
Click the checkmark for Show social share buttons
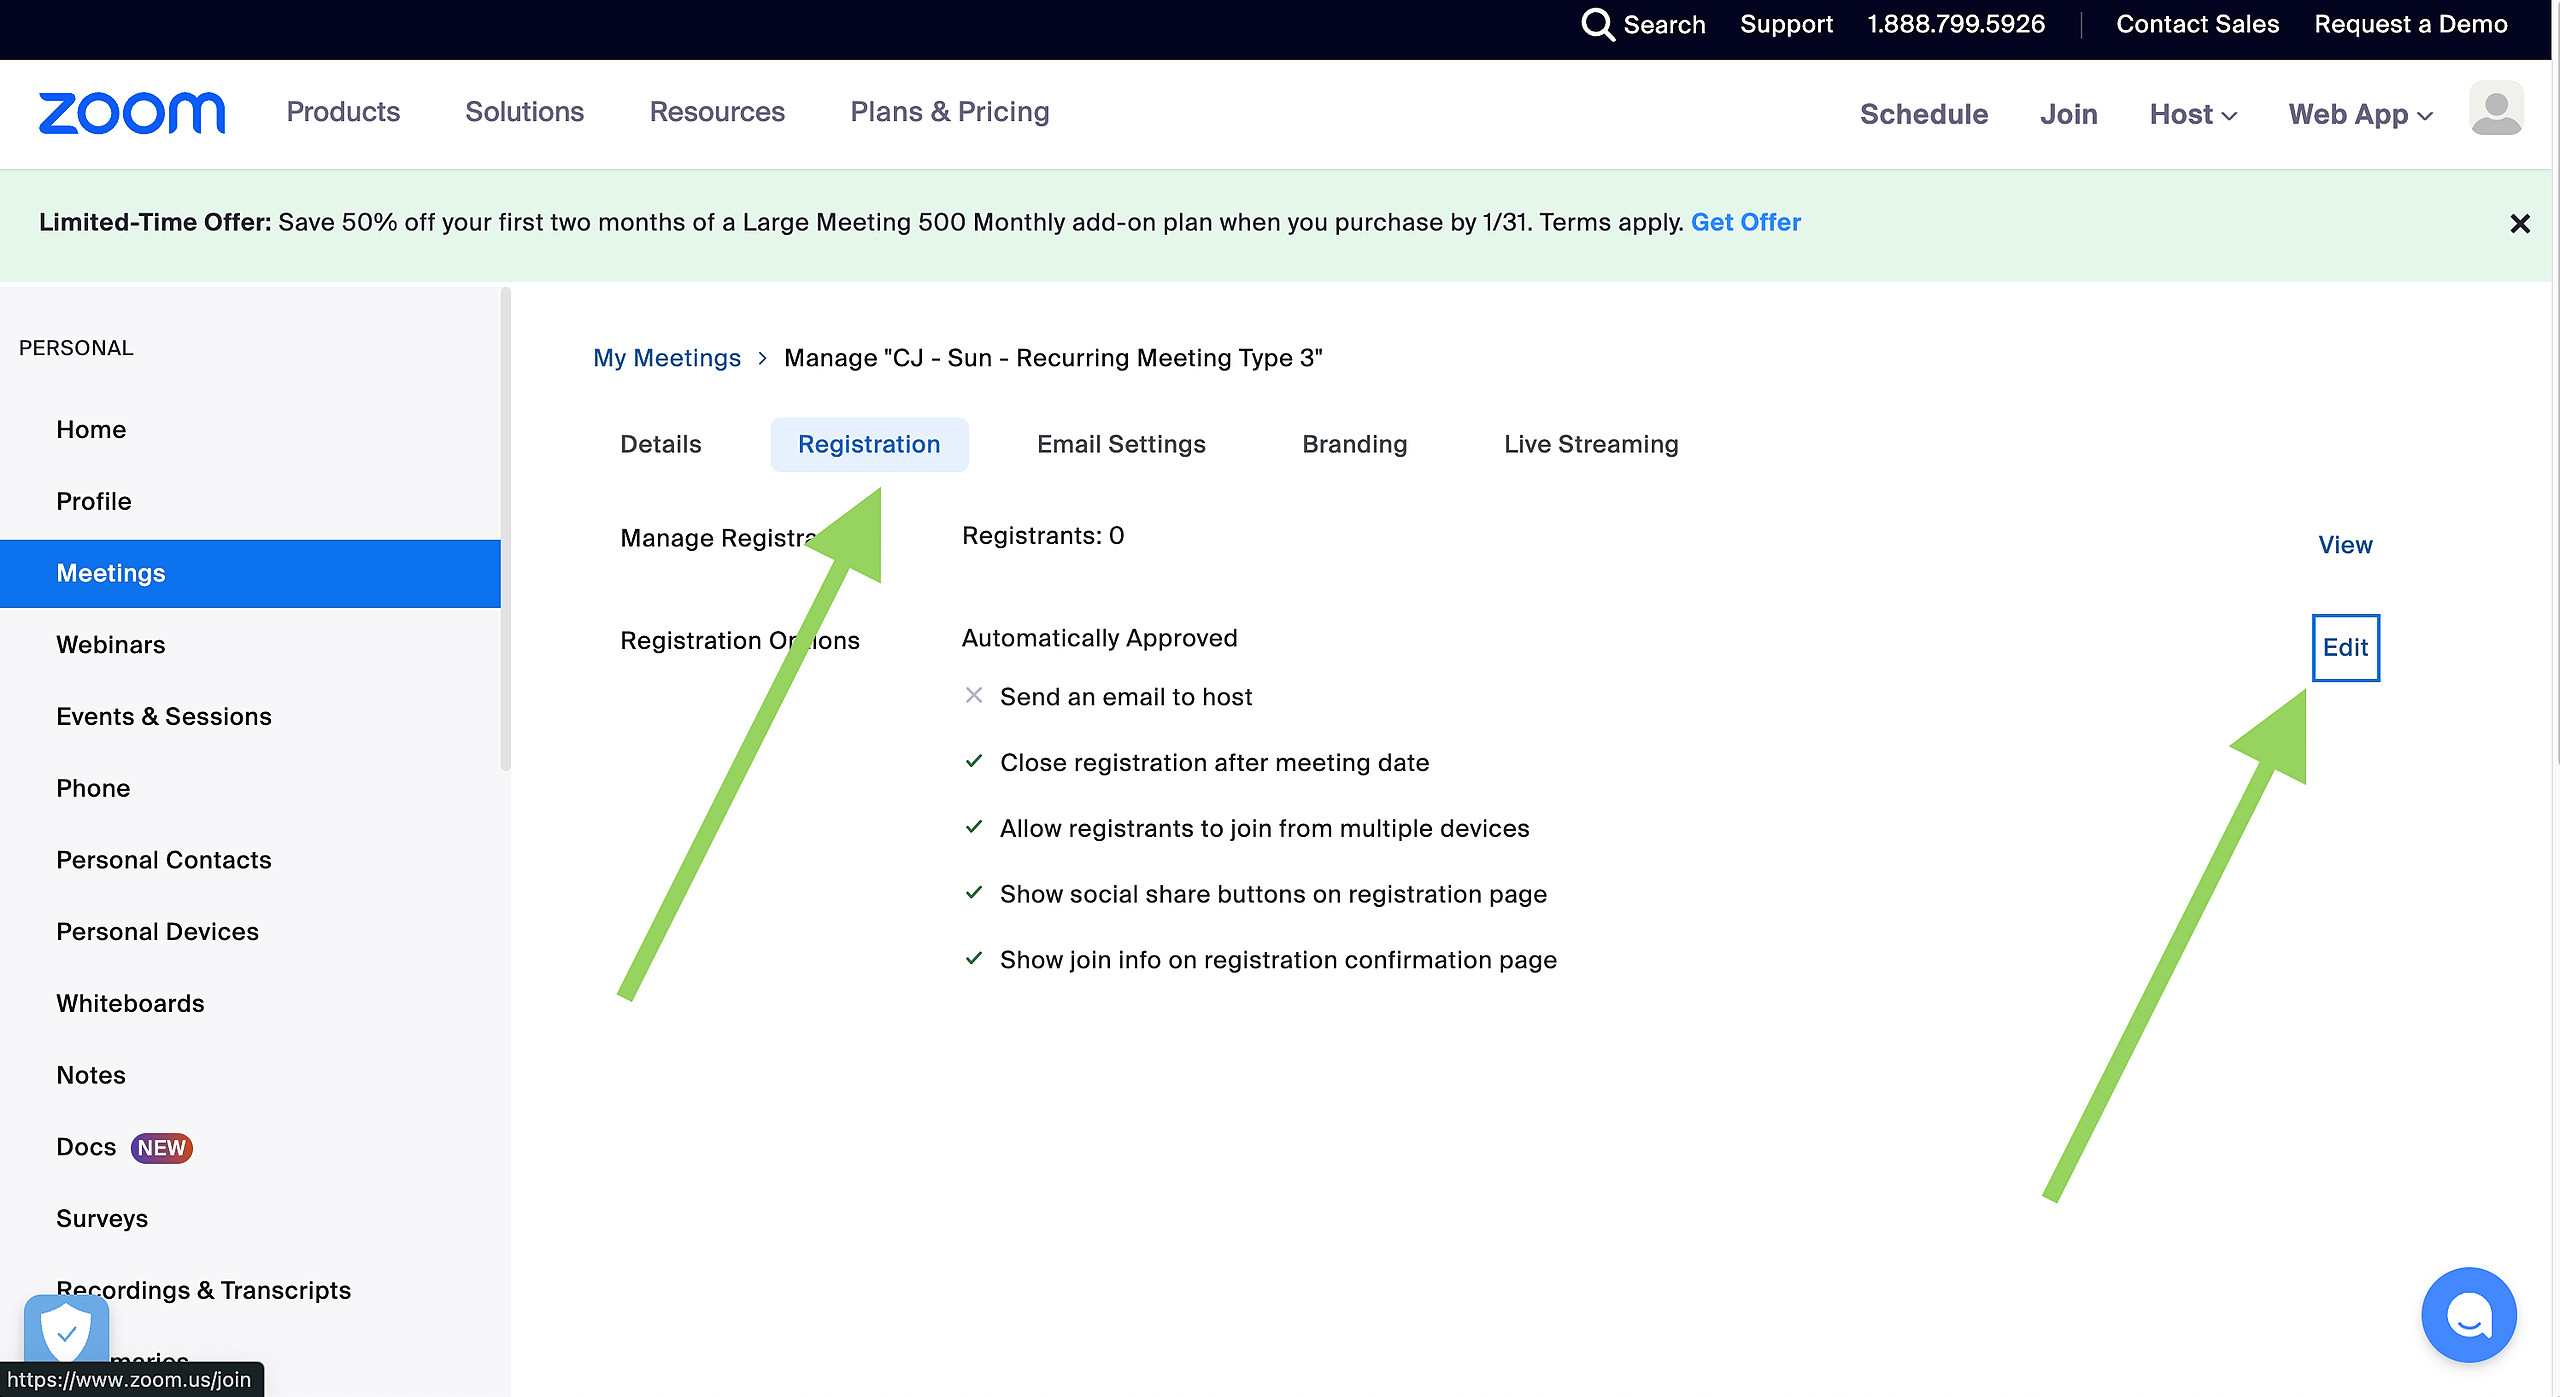point(974,892)
